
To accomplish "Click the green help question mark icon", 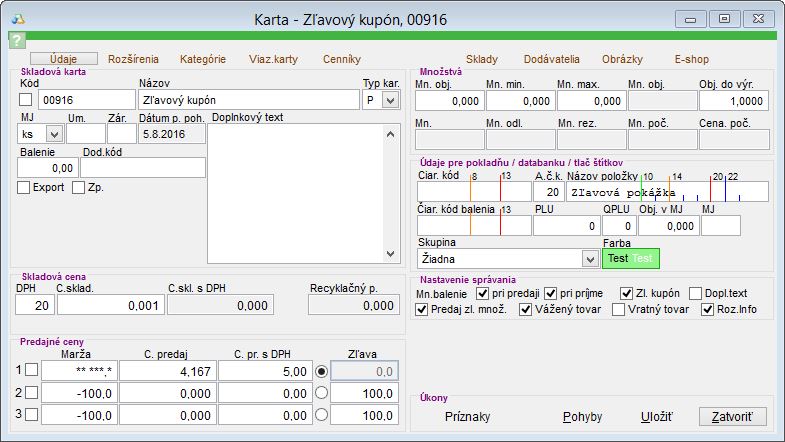I will [16, 41].
